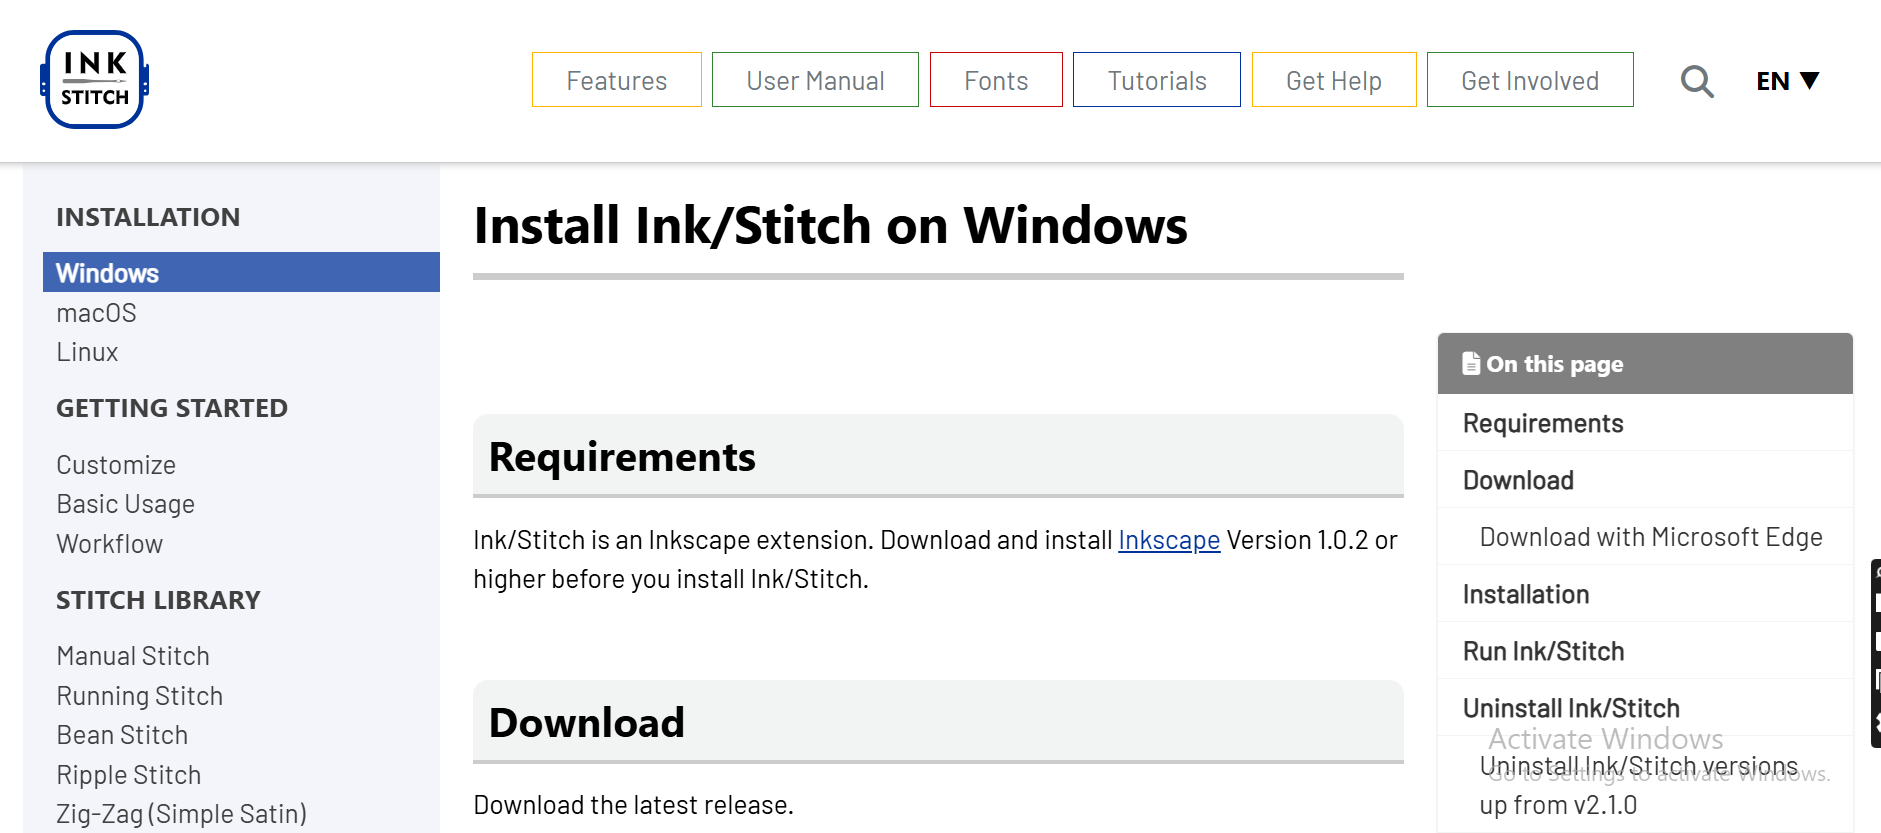This screenshot has height=833, width=1881.
Task: Open the Get Involved menu
Action: [x=1530, y=80]
